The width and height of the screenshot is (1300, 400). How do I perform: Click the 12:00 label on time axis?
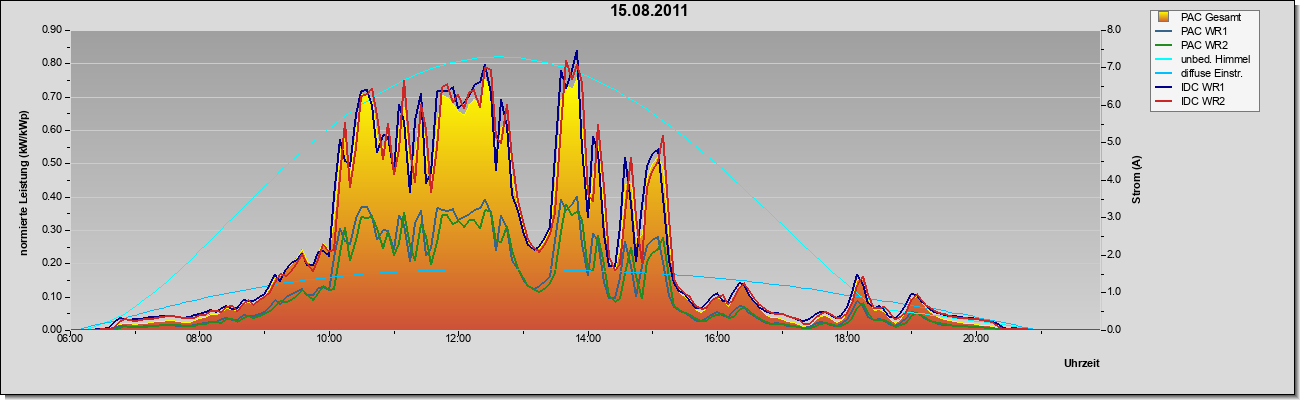coord(459,341)
